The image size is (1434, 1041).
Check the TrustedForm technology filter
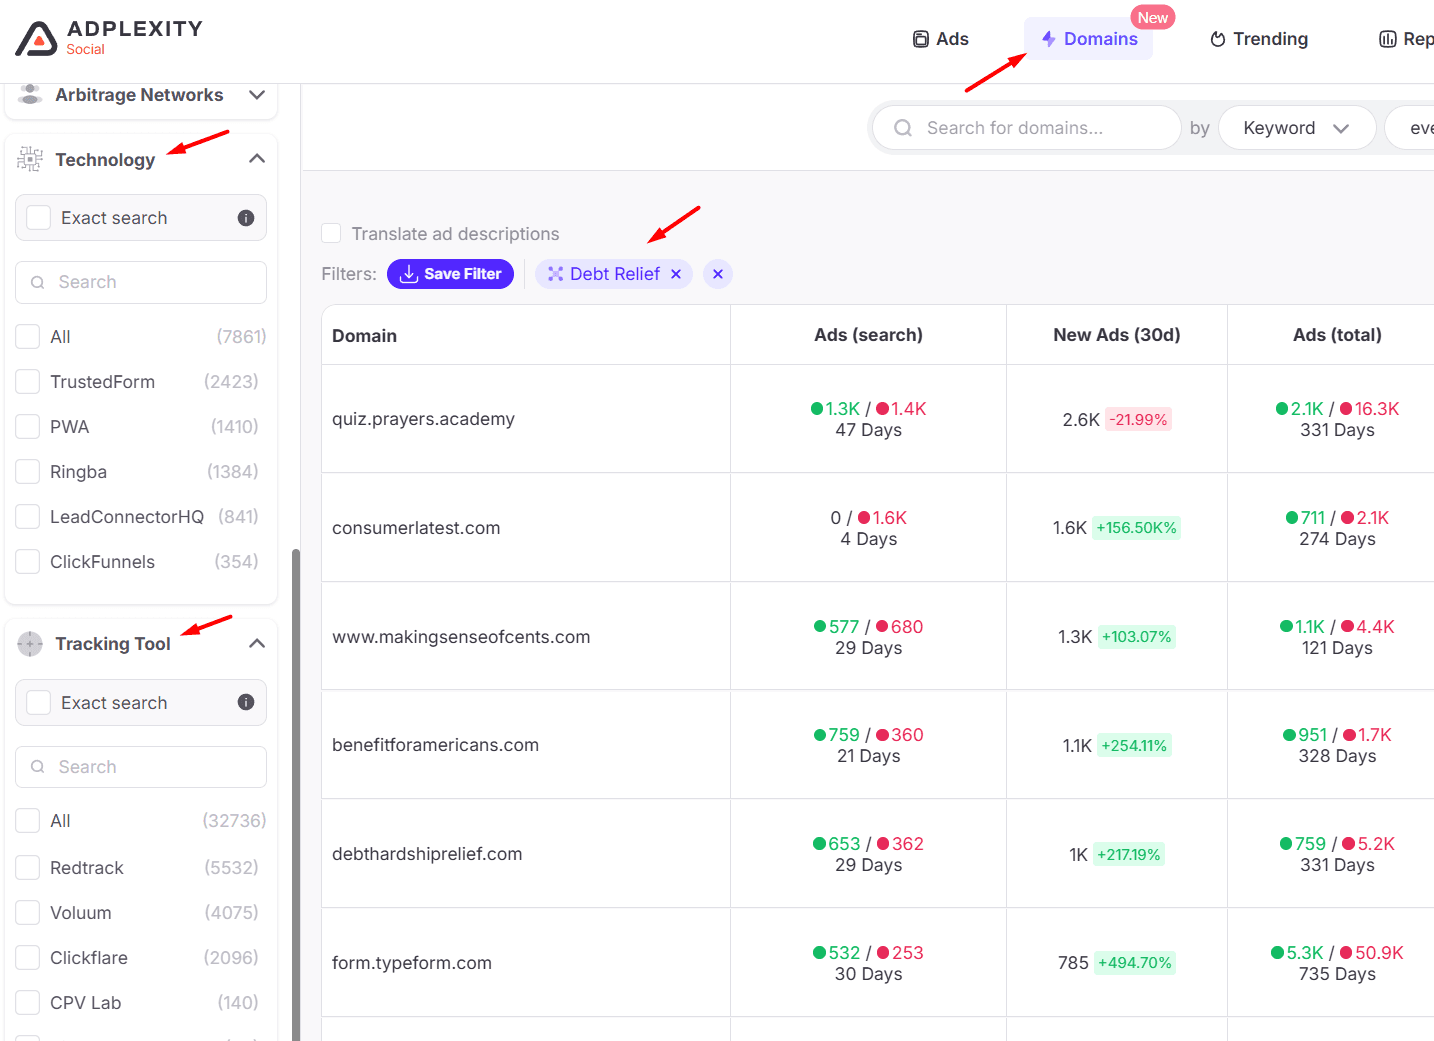tap(28, 382)
